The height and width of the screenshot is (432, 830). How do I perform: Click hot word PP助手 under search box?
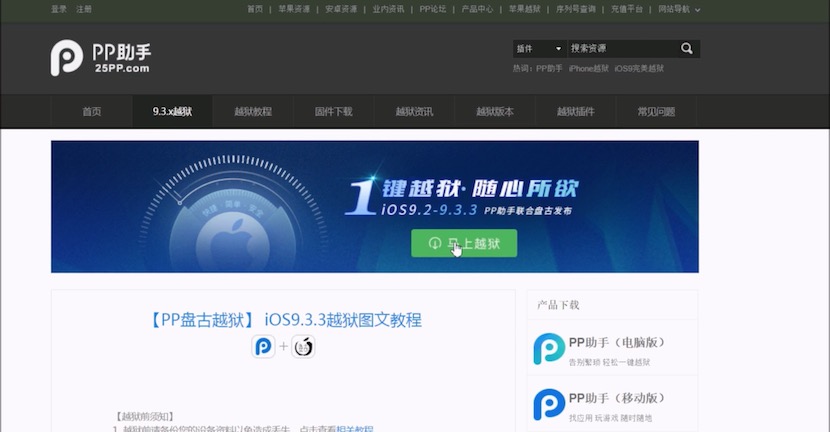click(549, 68)
